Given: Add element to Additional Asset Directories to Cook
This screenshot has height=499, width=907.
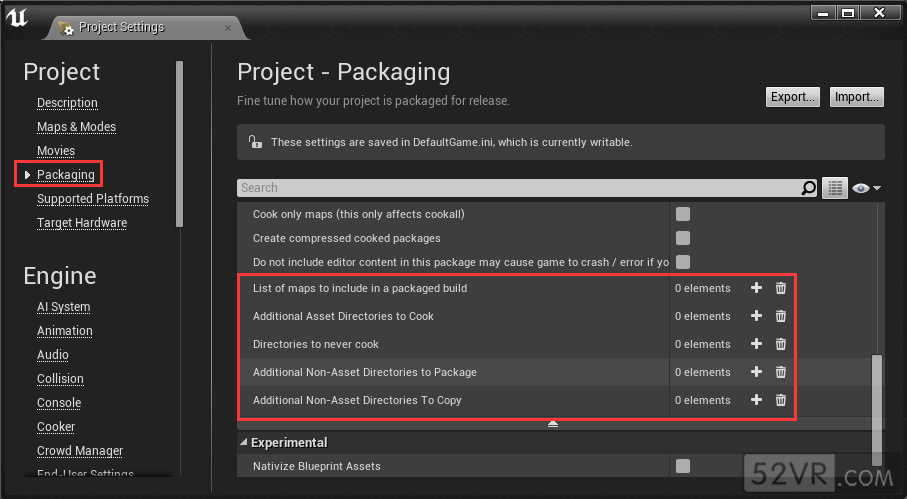Looking at the screenshot, I should [x=756, y=316].
